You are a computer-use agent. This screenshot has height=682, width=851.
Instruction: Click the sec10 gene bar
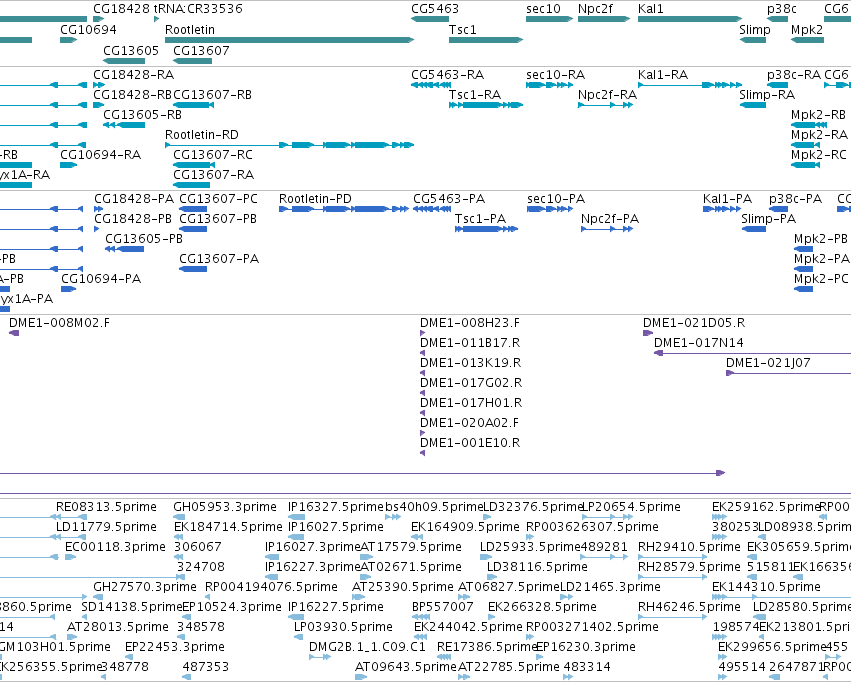[x=549, y=19]
